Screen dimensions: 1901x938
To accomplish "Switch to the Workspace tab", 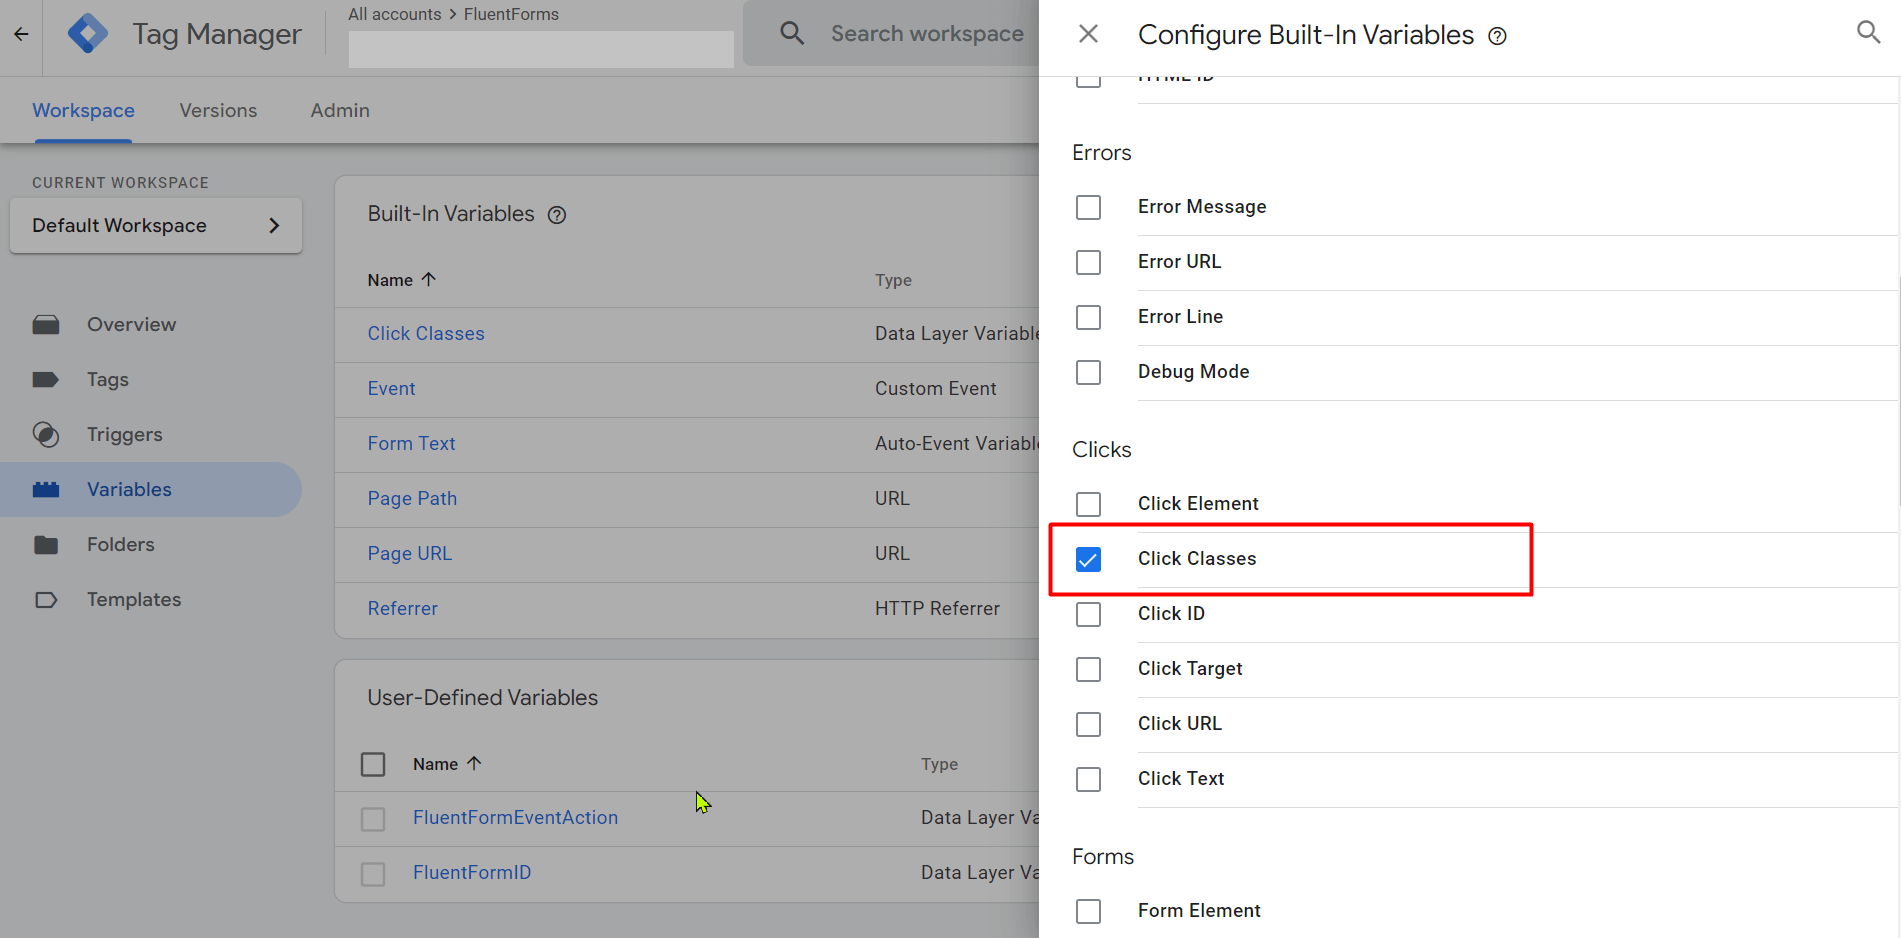I will click(83, 111).
